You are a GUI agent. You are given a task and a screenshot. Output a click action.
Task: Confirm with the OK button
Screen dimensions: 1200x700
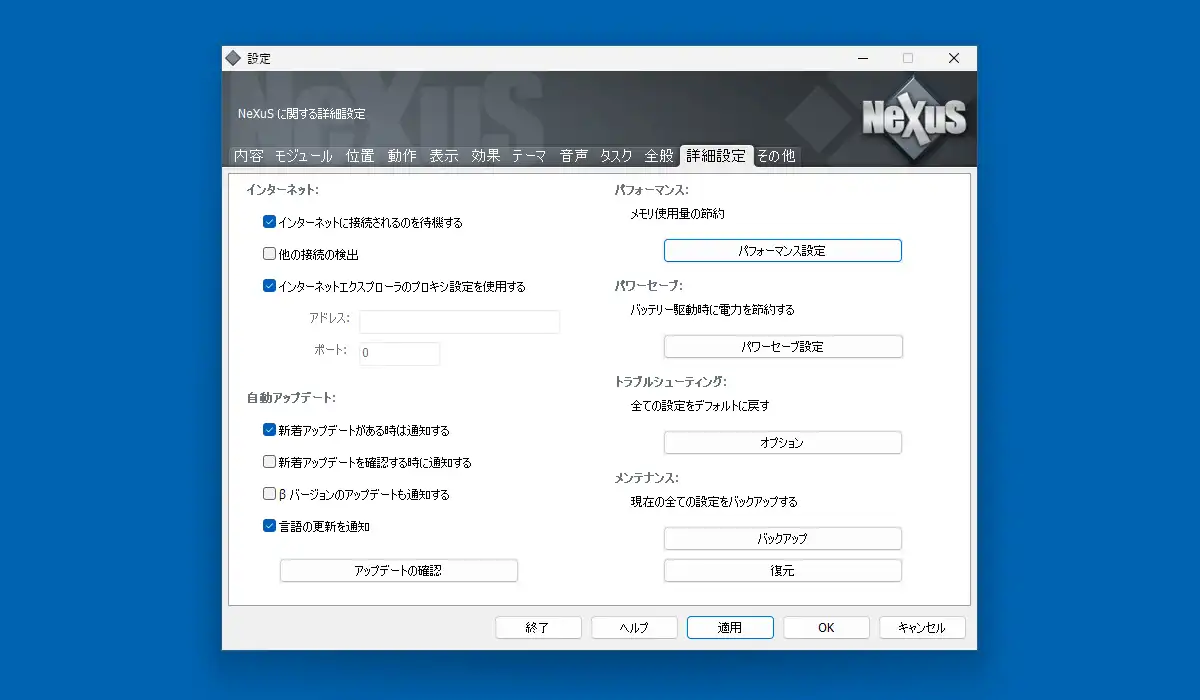tap(826, 627)
